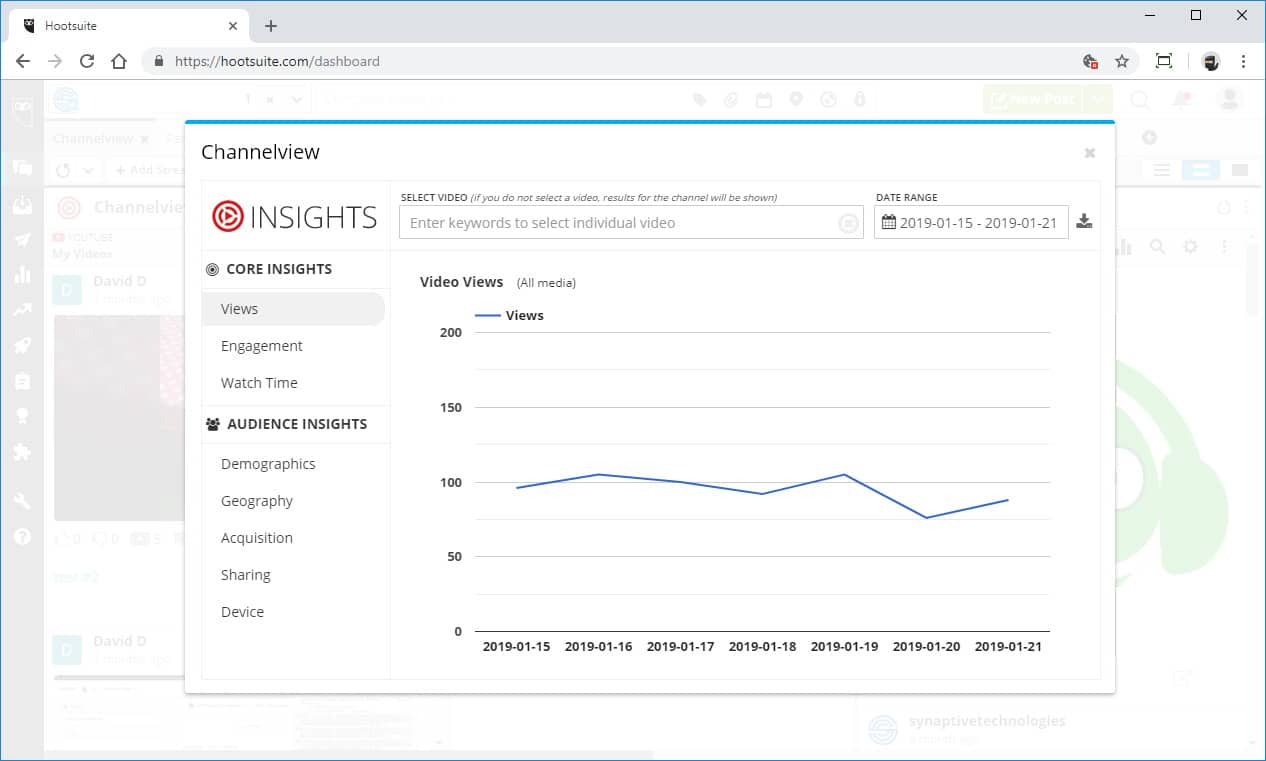
Task: Click the 2019-01-18 axis label
Action: coord(763,647)
